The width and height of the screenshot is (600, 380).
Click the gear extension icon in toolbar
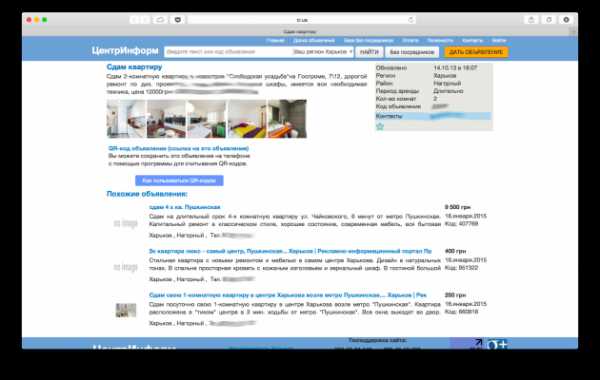(x=566, y=20)
